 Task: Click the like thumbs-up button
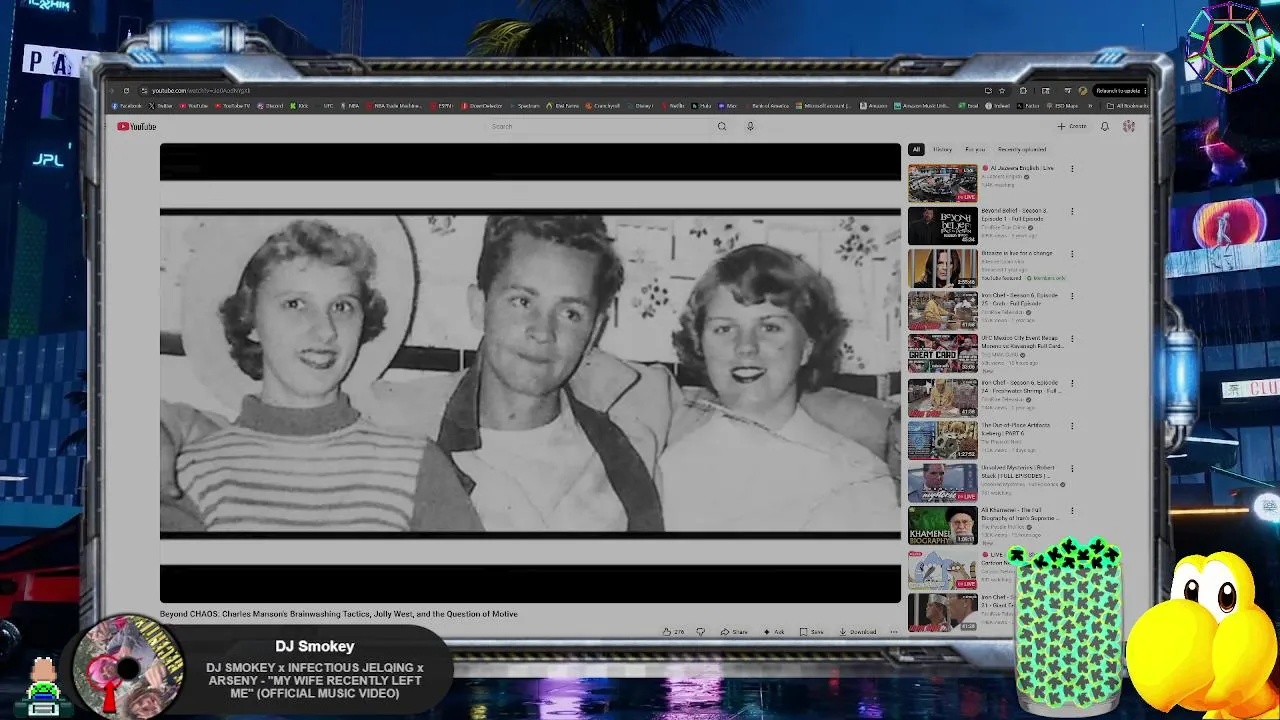click(673, 632)
